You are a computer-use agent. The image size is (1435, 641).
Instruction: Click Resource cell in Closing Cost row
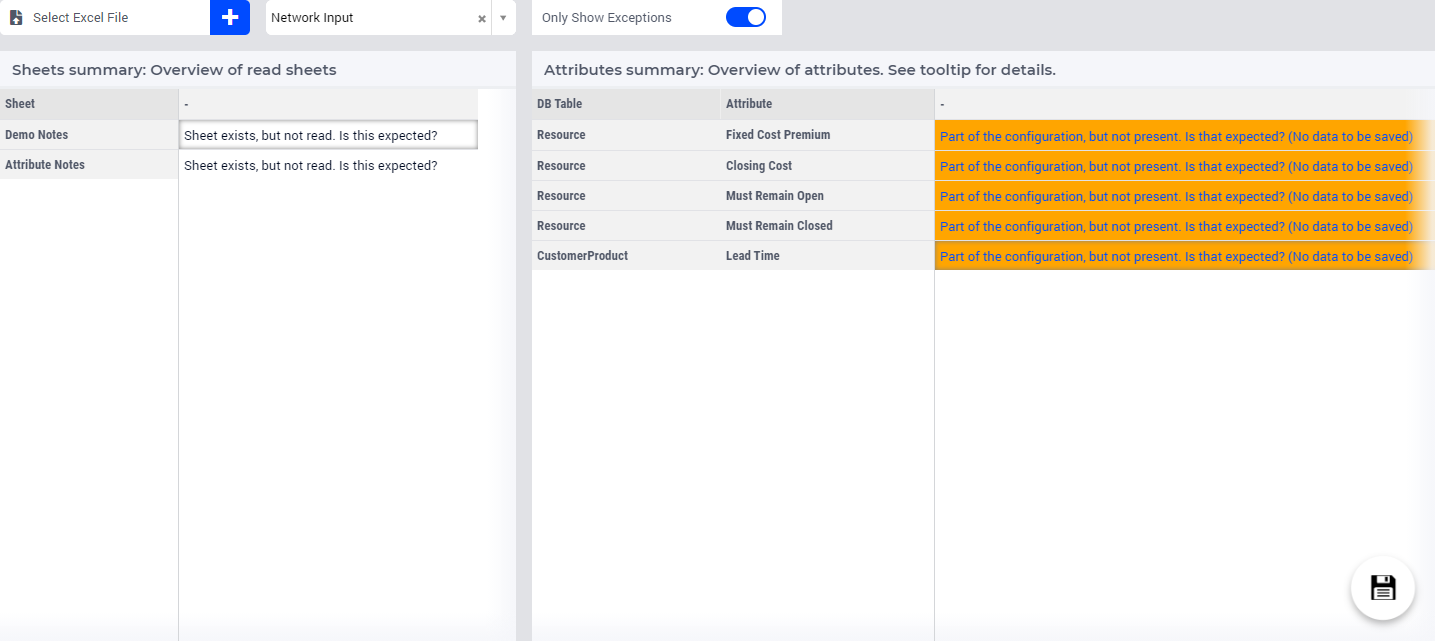coord(626,166)
